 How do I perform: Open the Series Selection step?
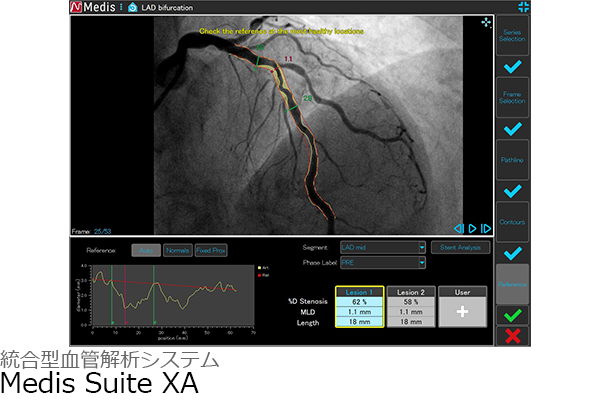tap(512, 36)
